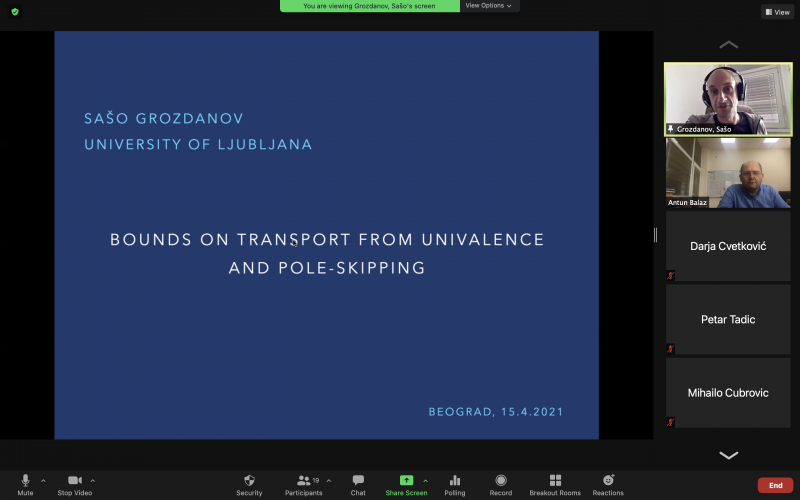800x500 pixels.
Task: Stop Video camera toggle
Action: (x=74, y=481)
